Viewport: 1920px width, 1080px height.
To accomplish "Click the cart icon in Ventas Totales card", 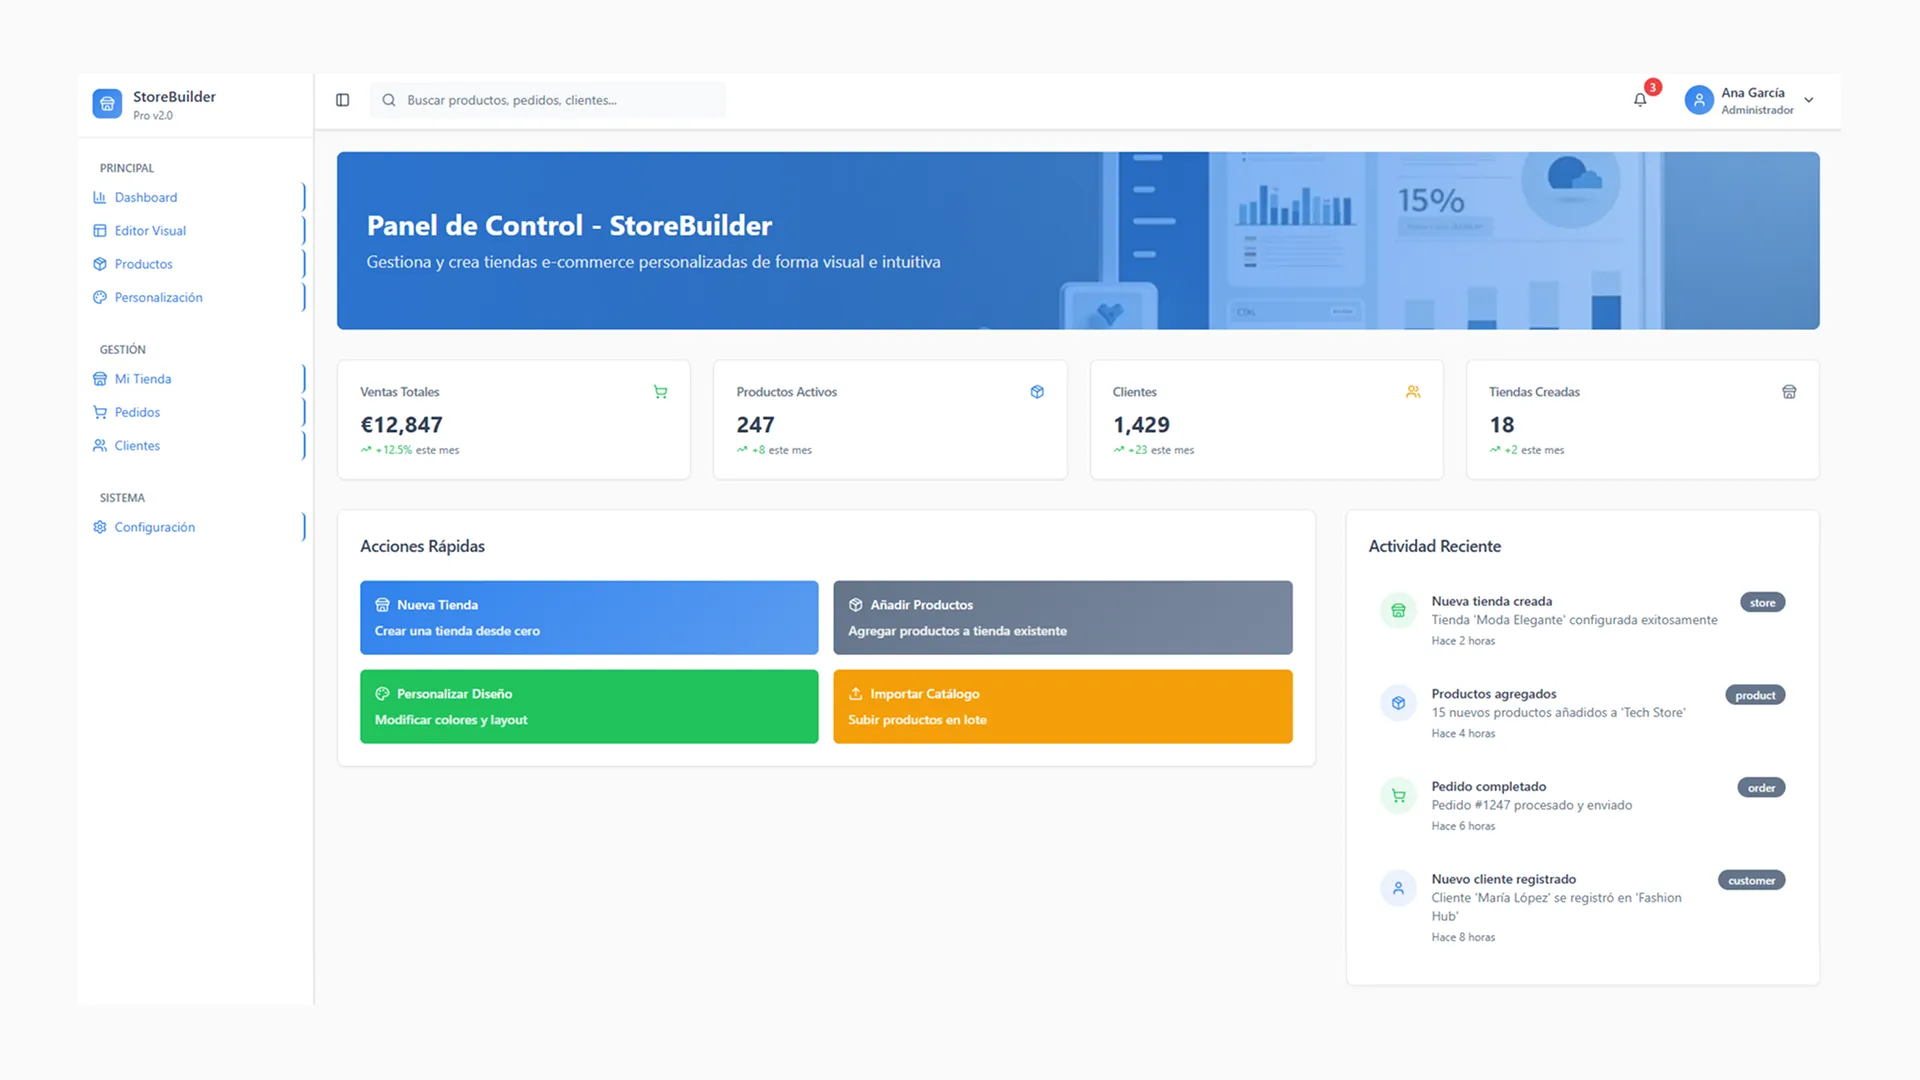I will [660, 392].
